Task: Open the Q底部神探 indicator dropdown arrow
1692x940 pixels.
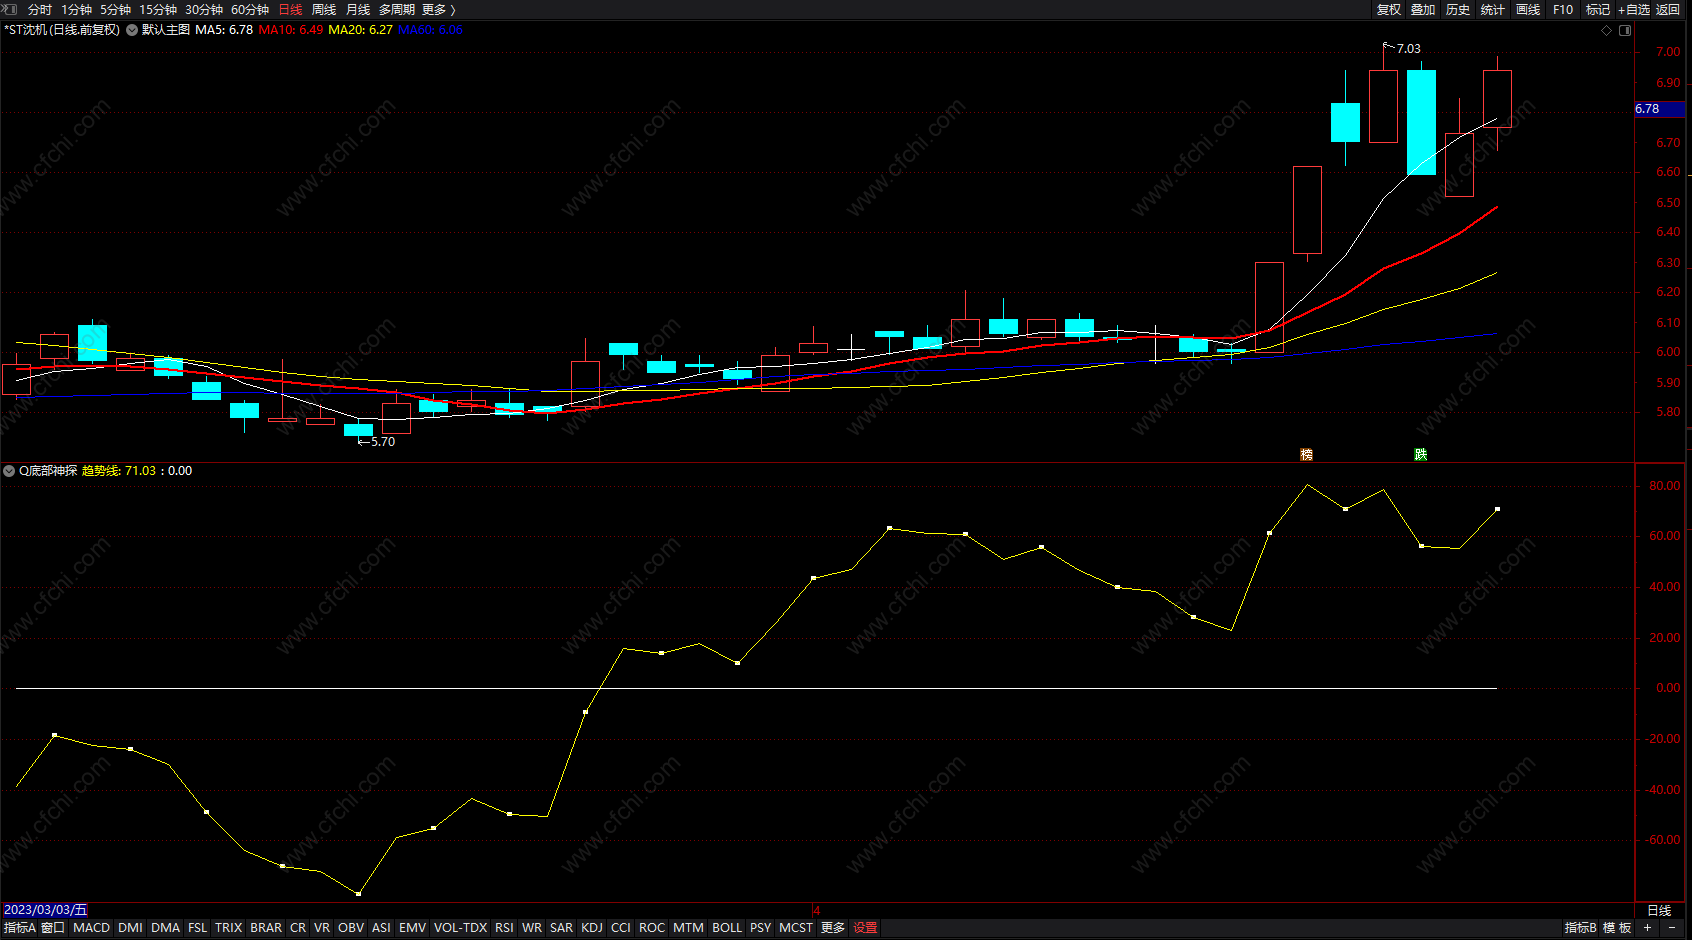Action: click(9, 471)
